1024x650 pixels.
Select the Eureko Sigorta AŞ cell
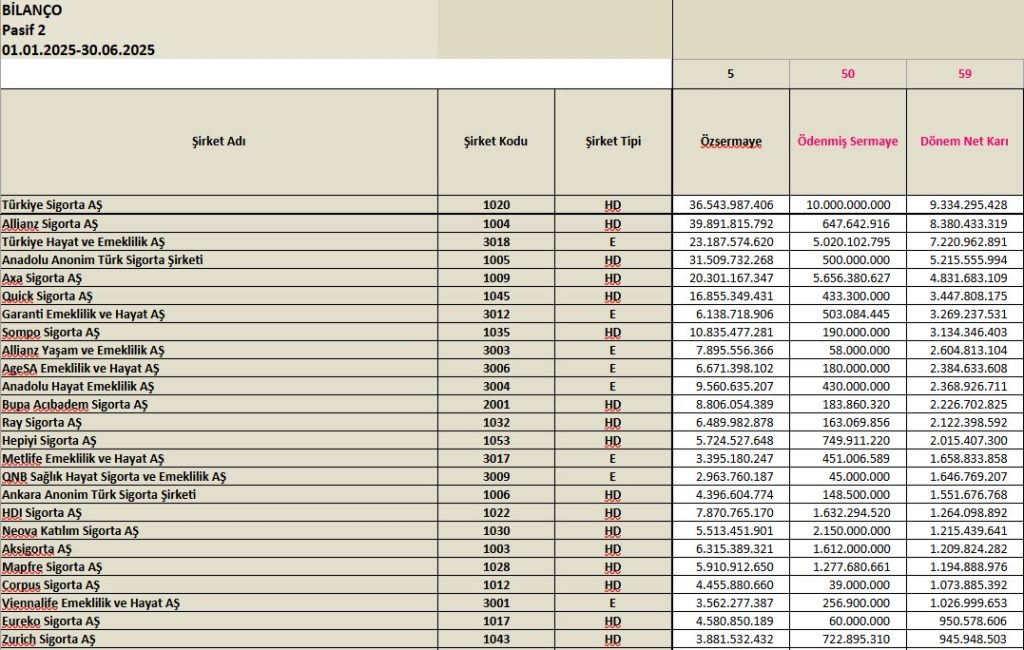[x=219, y=621]
